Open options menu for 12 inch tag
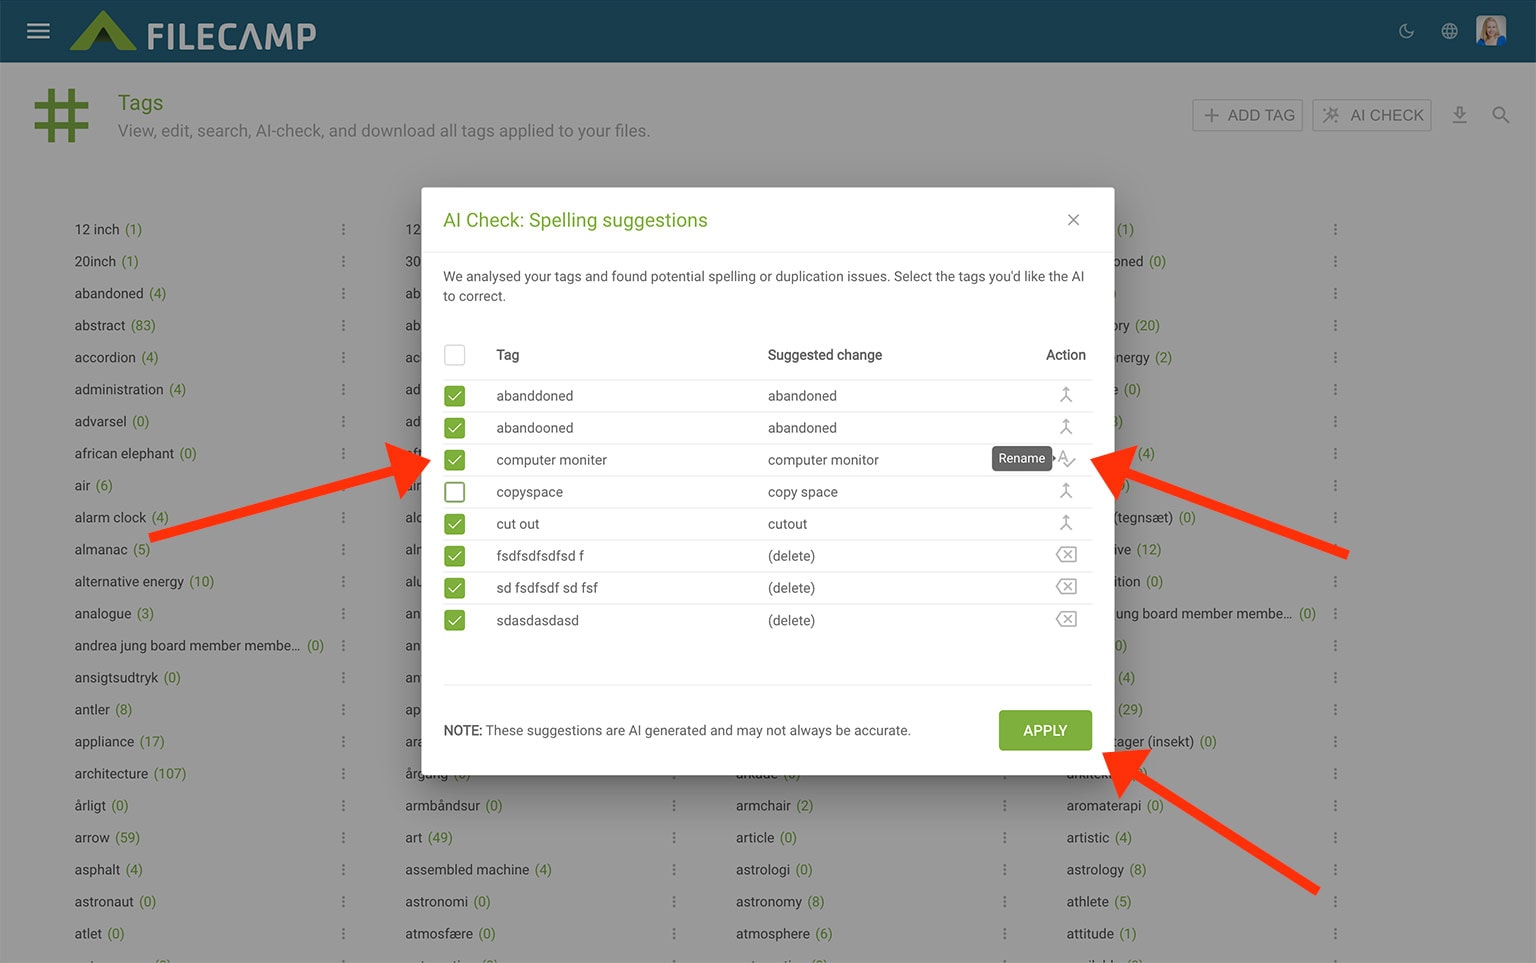1536x963 pixels. coord(343,230)
